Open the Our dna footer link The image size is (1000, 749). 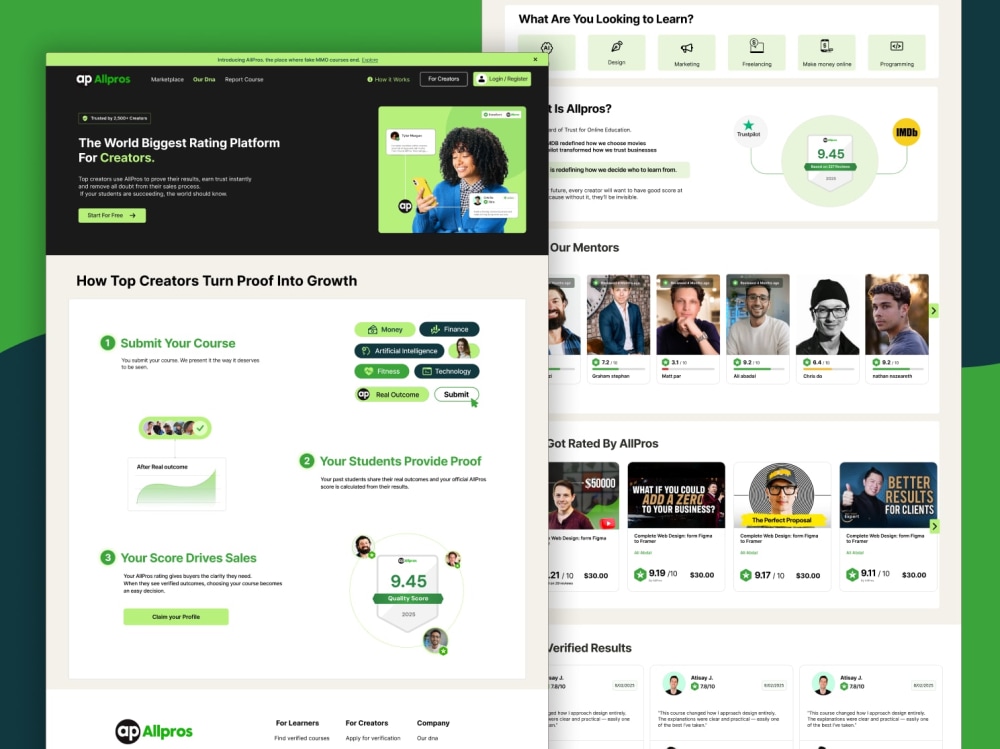[x=427, y=738]
